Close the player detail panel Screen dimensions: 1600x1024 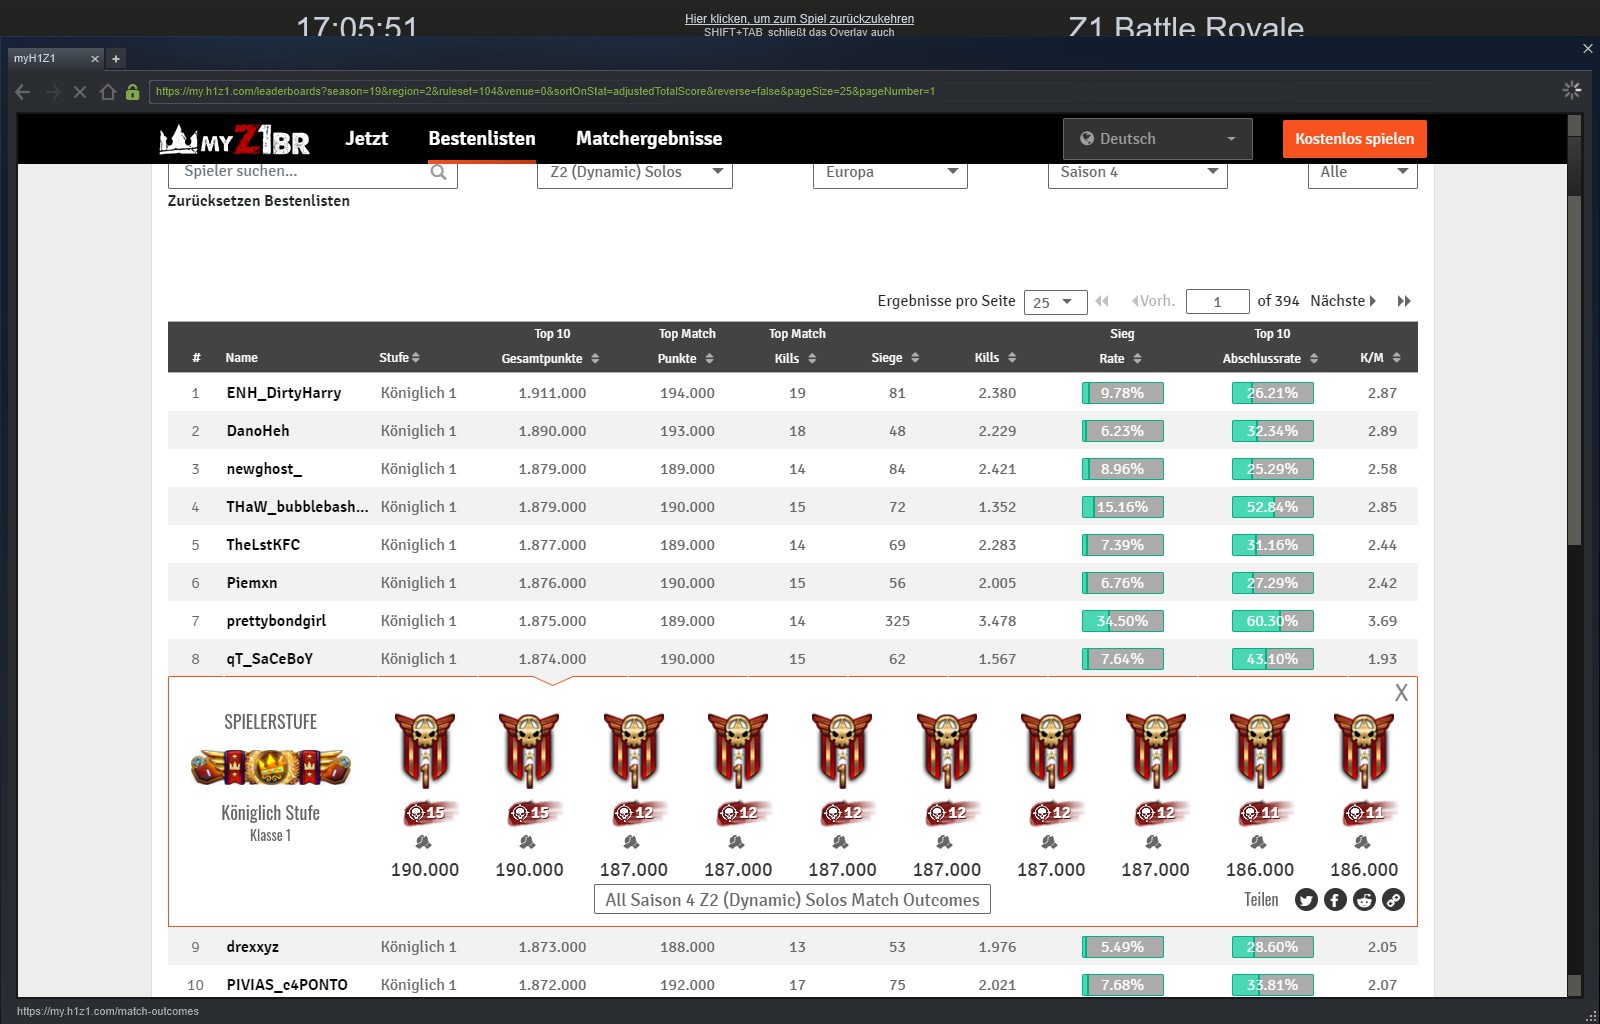(x=1401, y=692)
